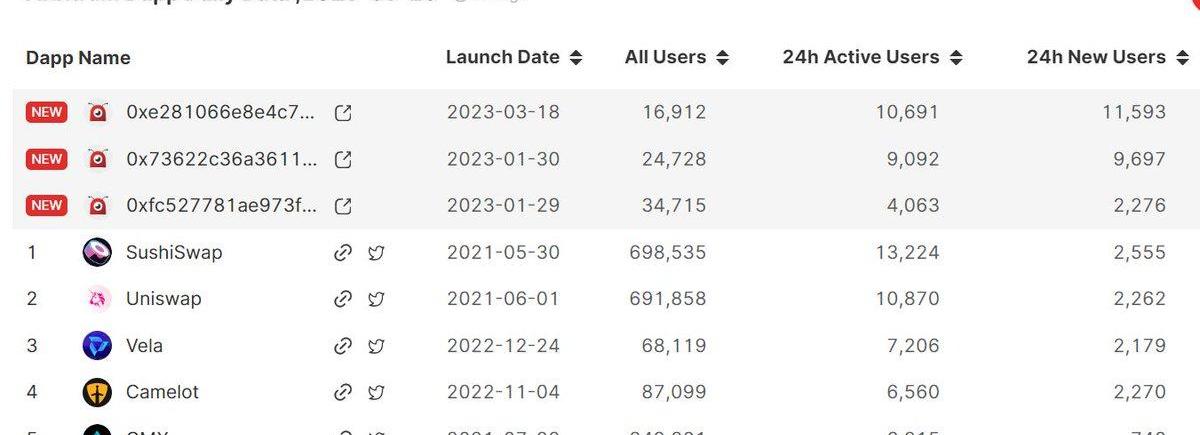
Task: Open external link for 0xfc527781ae973f dapp
Action: pos(343,206)
